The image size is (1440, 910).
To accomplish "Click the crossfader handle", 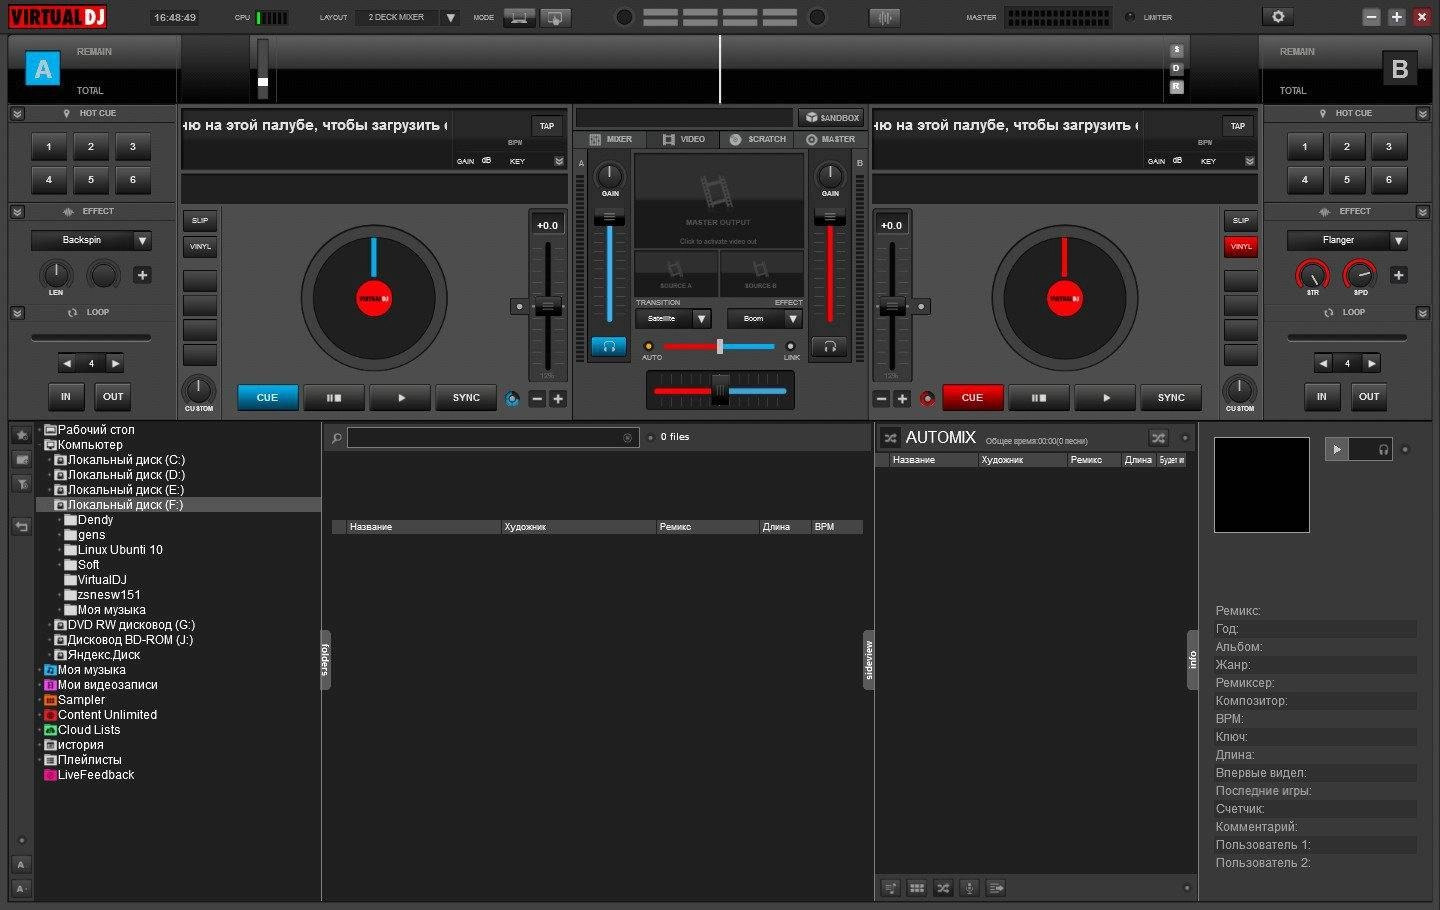I will [720, 390].
